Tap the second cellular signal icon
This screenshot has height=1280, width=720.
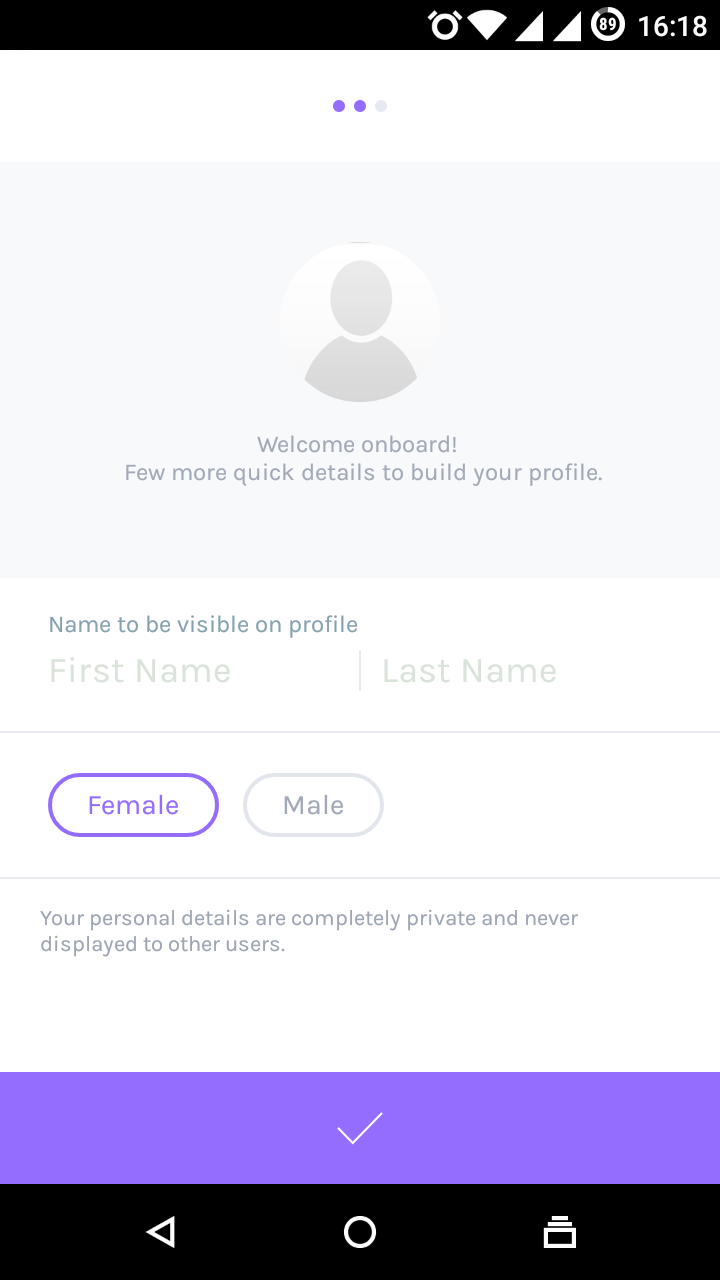click(x=567, y=24)
